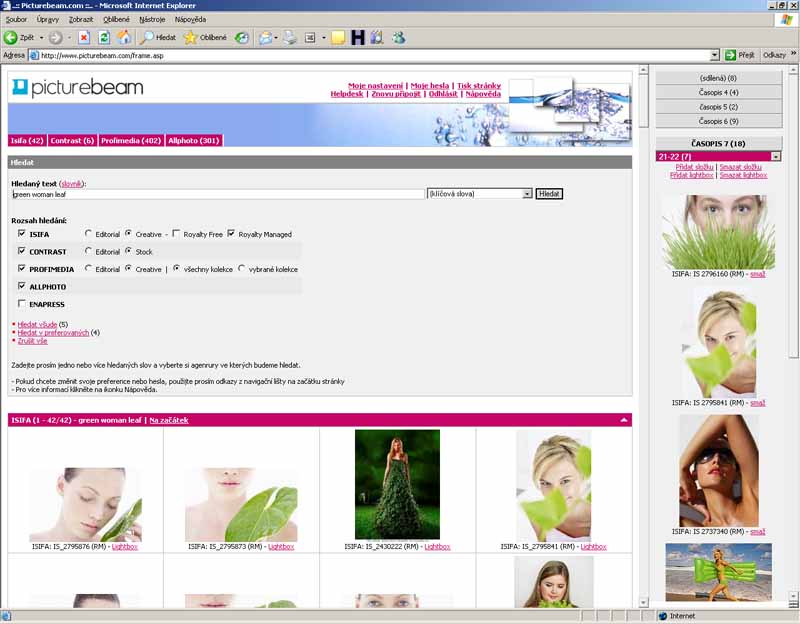
Task: Click the Mail envelope icon in toolbar
Action: coord(266,37)
